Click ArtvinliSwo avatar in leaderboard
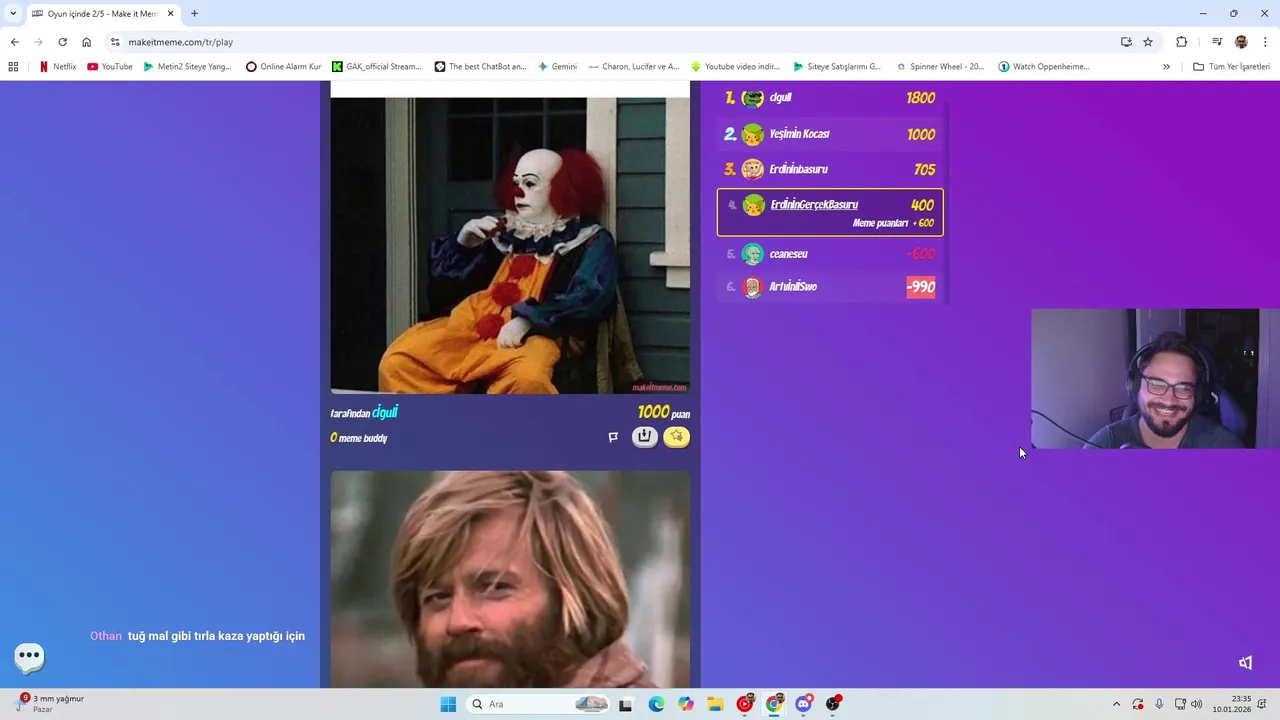1280x720 pixels. 753,287
